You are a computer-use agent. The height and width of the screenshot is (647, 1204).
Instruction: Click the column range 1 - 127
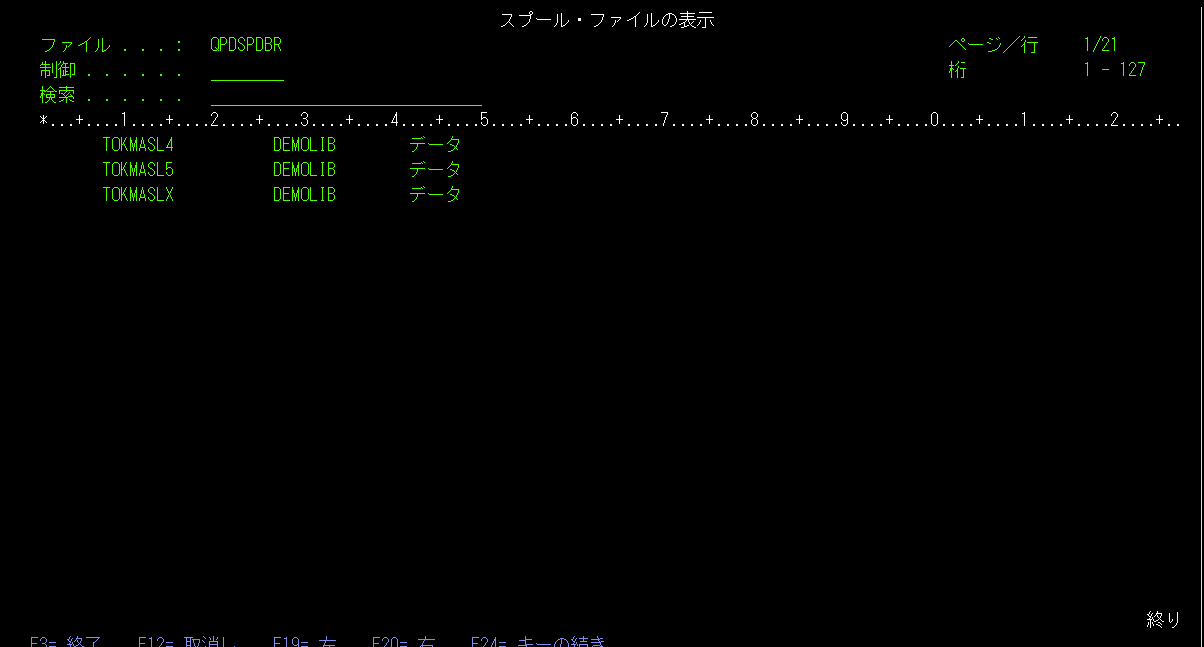(x=1114, y=71)
